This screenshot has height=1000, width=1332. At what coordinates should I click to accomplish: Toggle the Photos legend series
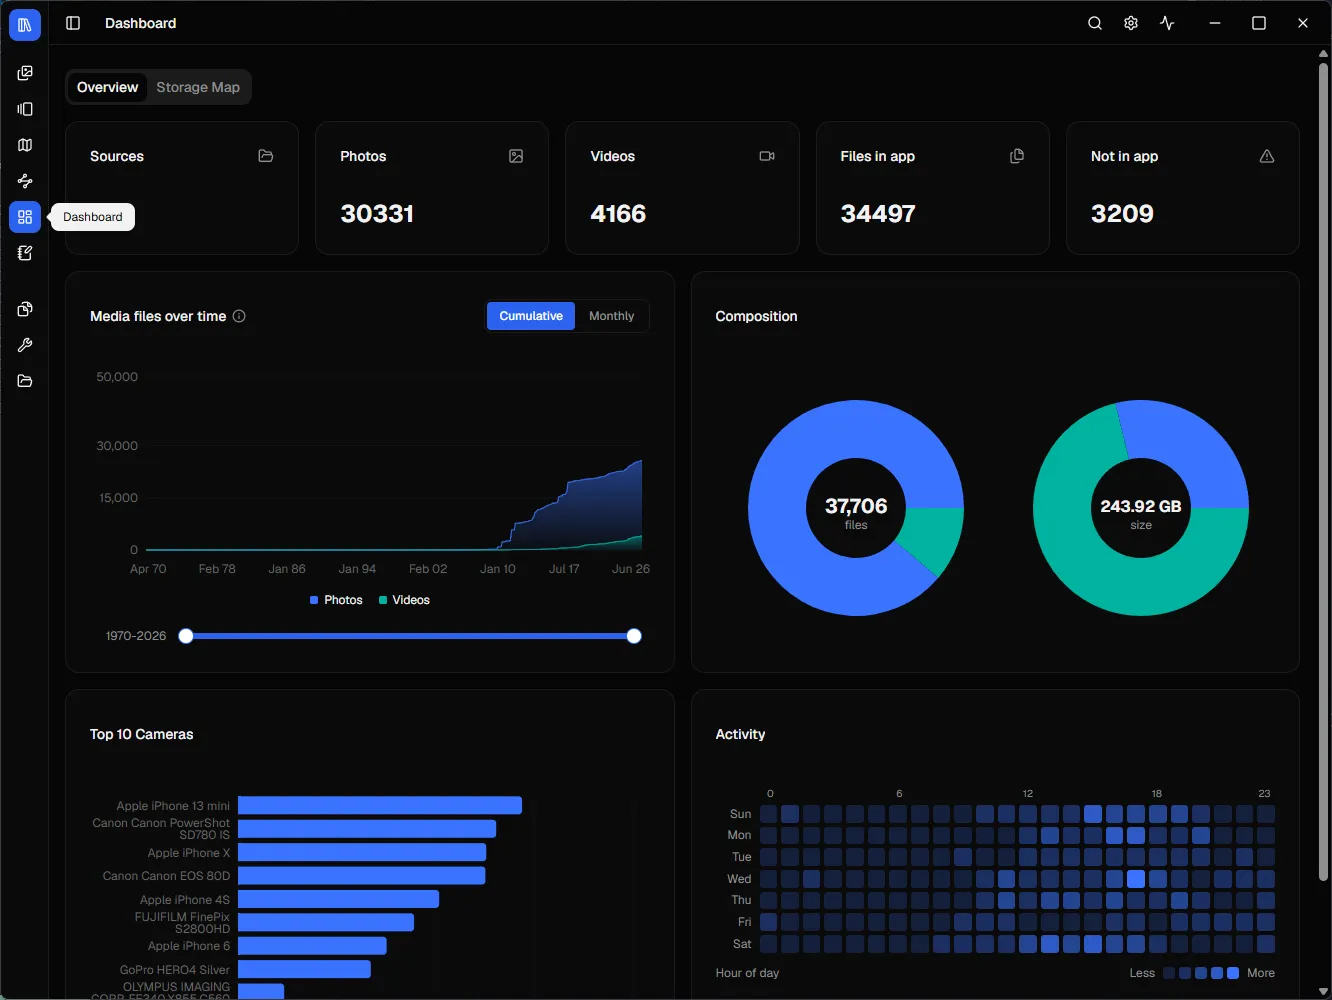point(336,600)
